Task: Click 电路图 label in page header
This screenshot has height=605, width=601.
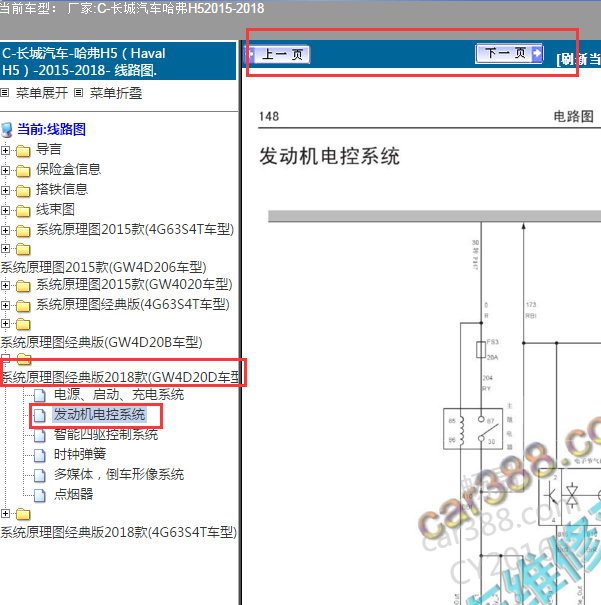Action: 574,116
